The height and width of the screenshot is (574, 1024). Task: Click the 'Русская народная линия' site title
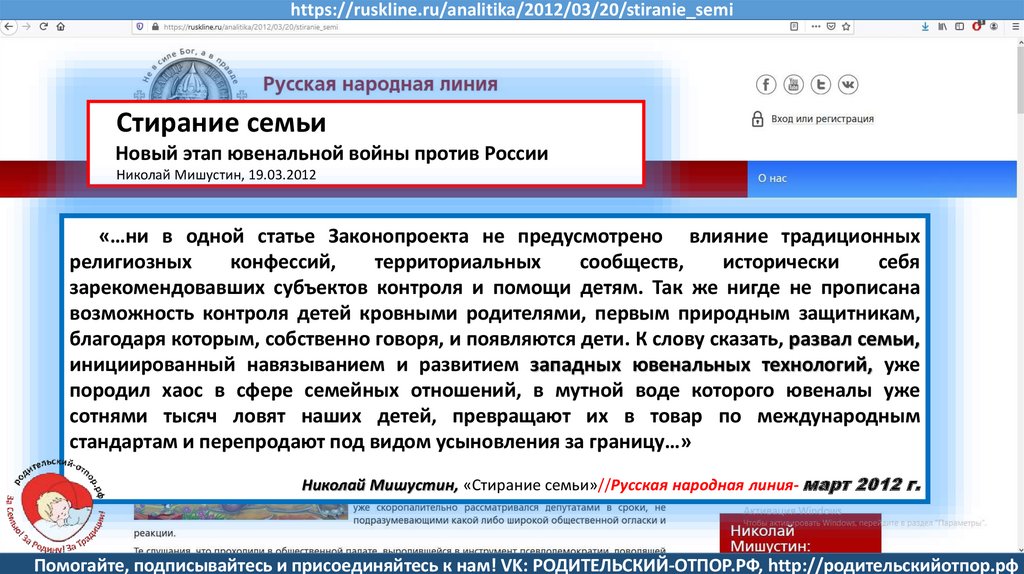pos(380,84)
